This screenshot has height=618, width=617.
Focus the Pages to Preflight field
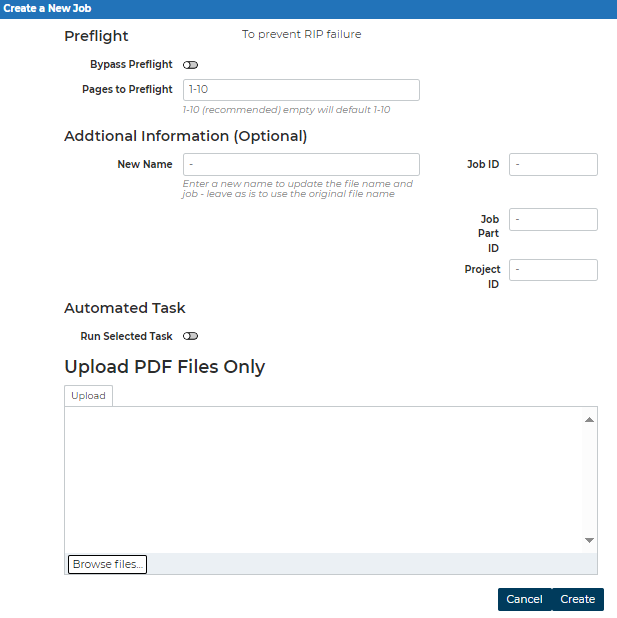tap(301, 90)
